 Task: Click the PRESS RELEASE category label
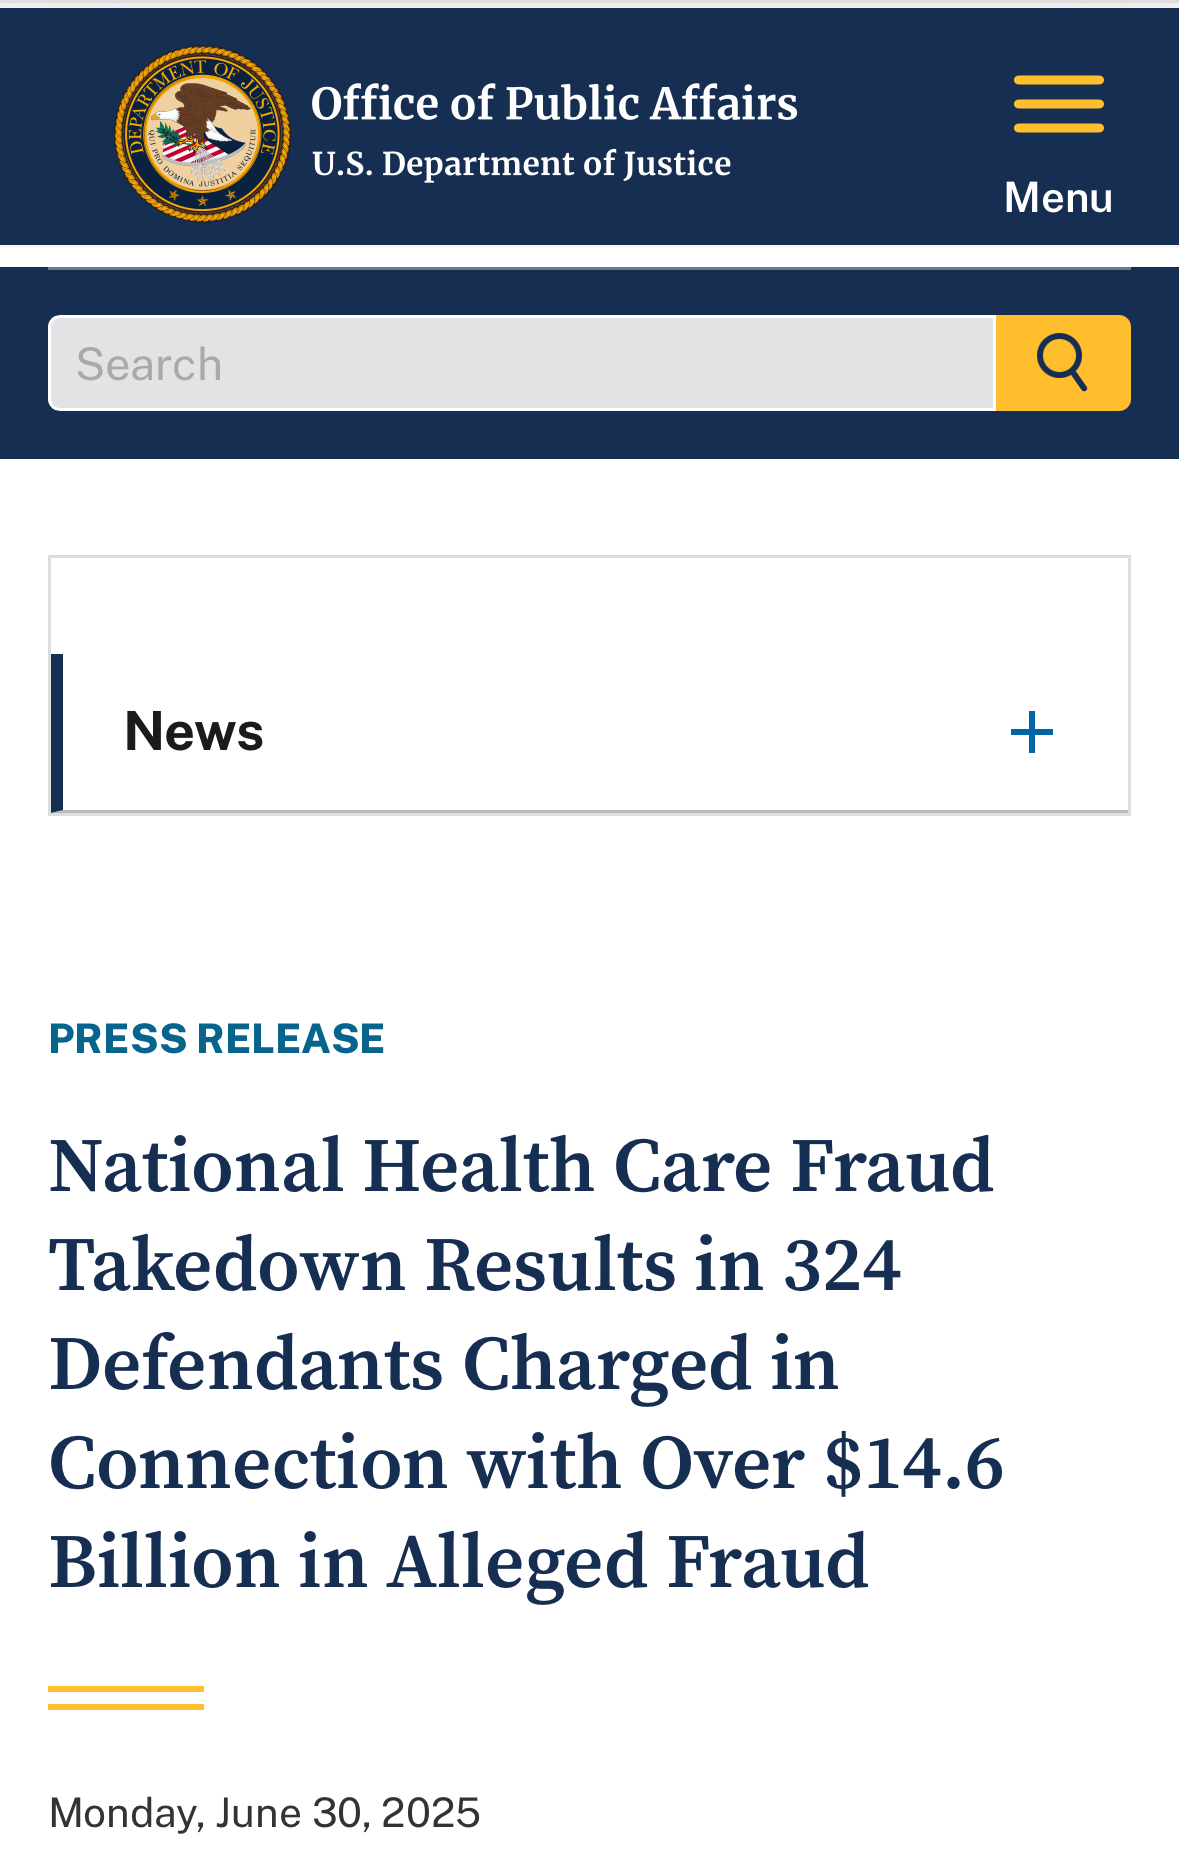click(x=217, y=1039)
